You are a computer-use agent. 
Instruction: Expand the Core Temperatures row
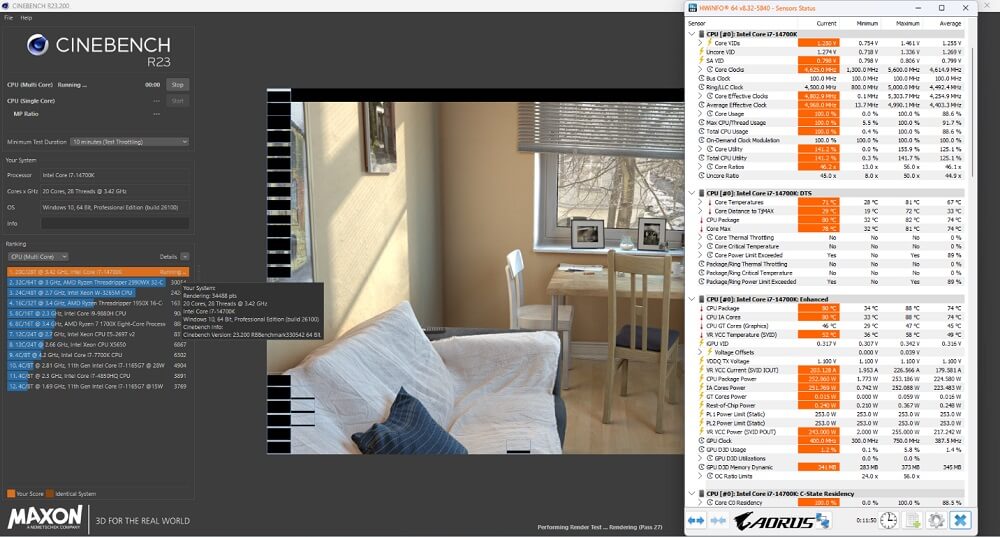click(x=701, y=202)
